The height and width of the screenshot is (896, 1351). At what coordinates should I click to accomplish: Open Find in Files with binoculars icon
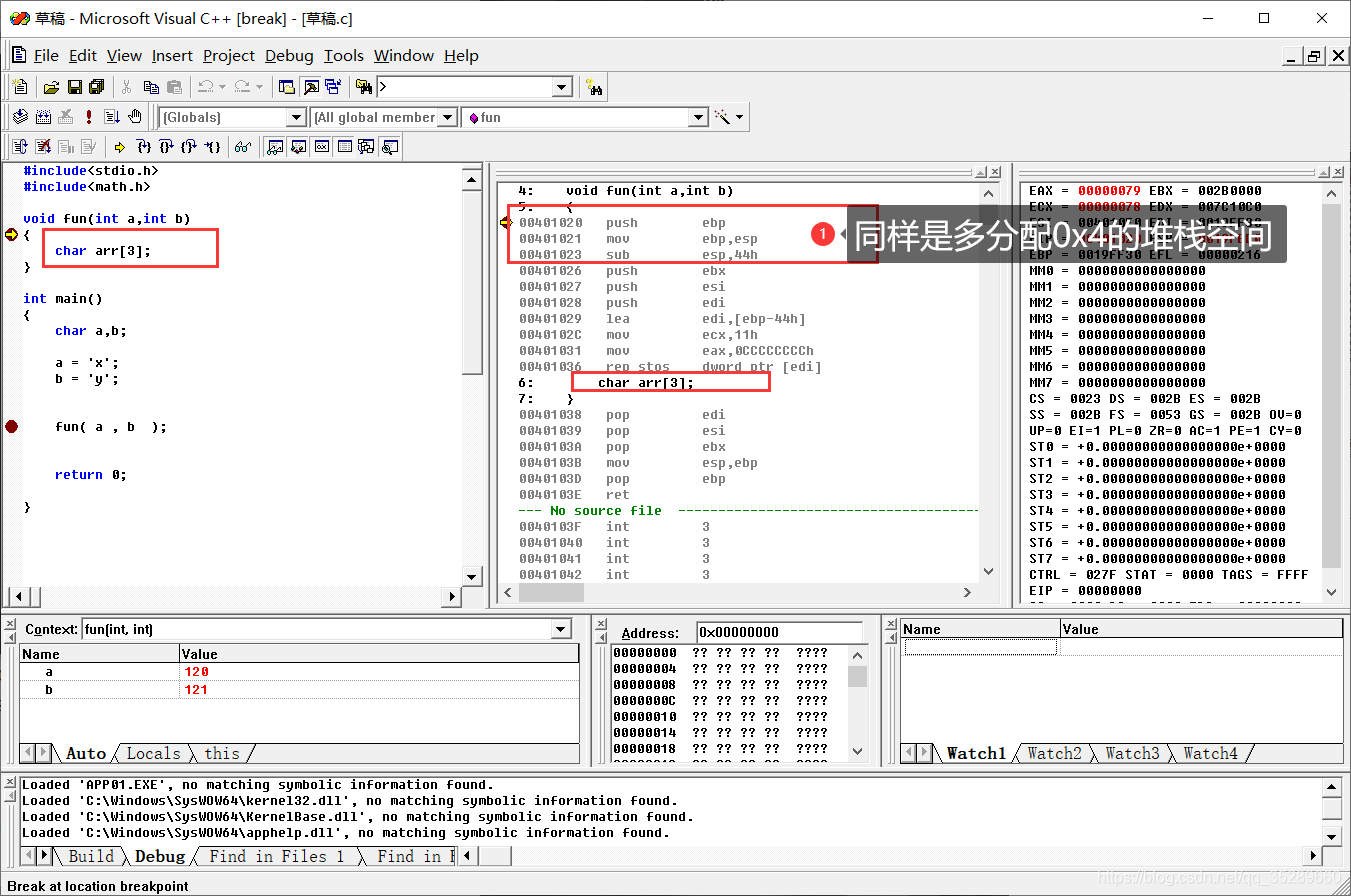point(363,87)
